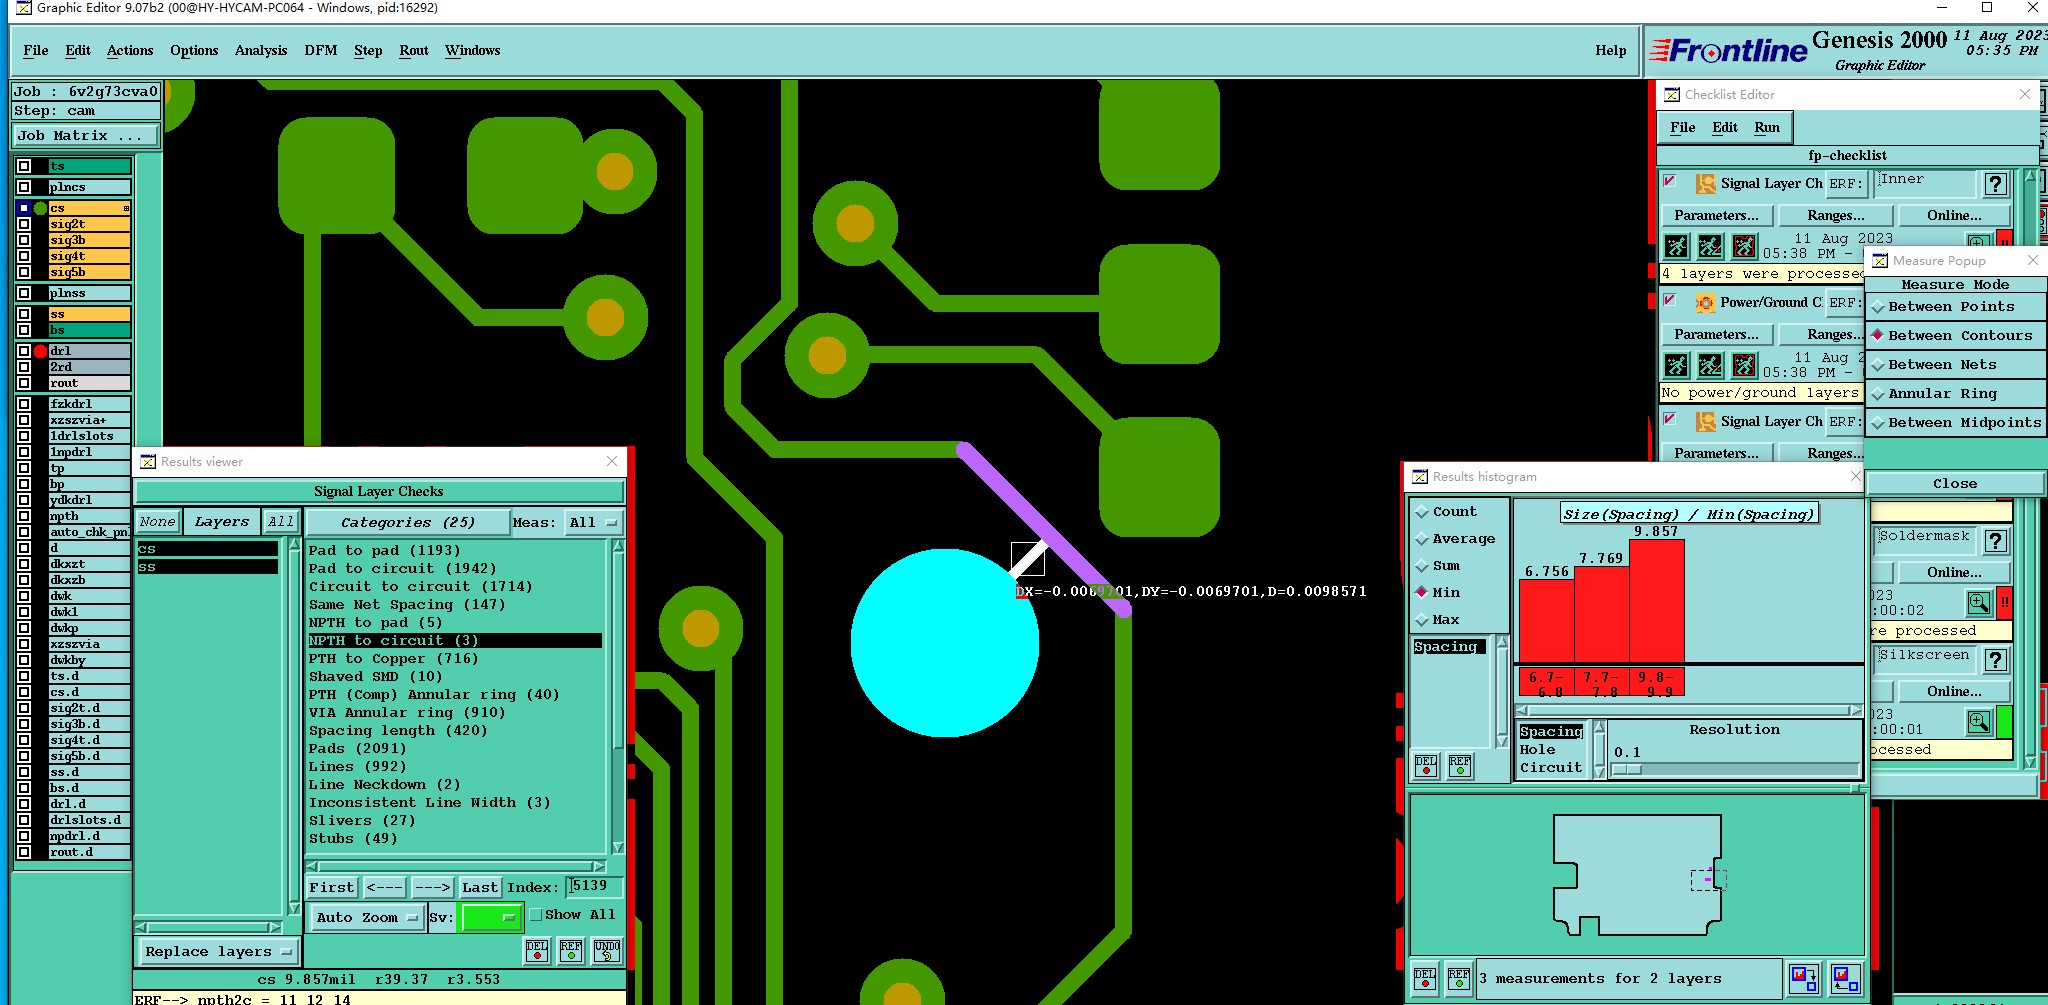The image size is (2048, 1005).
Task: Select ss layer in Results viewer list
Action: pyautogui.click(x=208, y=567)
